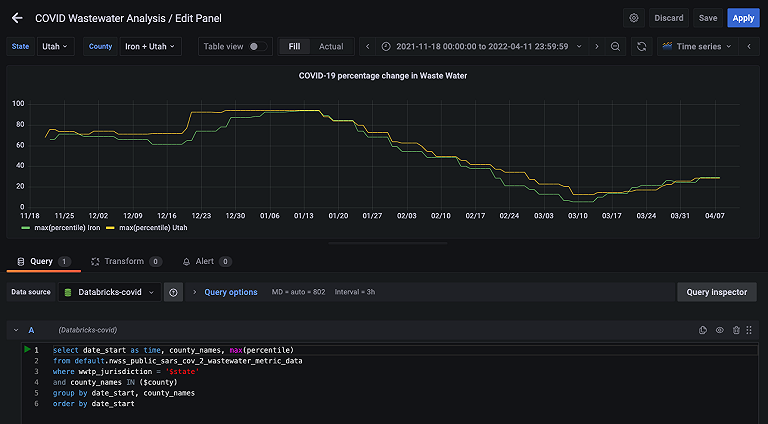The width and height of the screenshot is (768, 424).
Task: Open the State dropdown showing Utah
Action: coord(56,47)
